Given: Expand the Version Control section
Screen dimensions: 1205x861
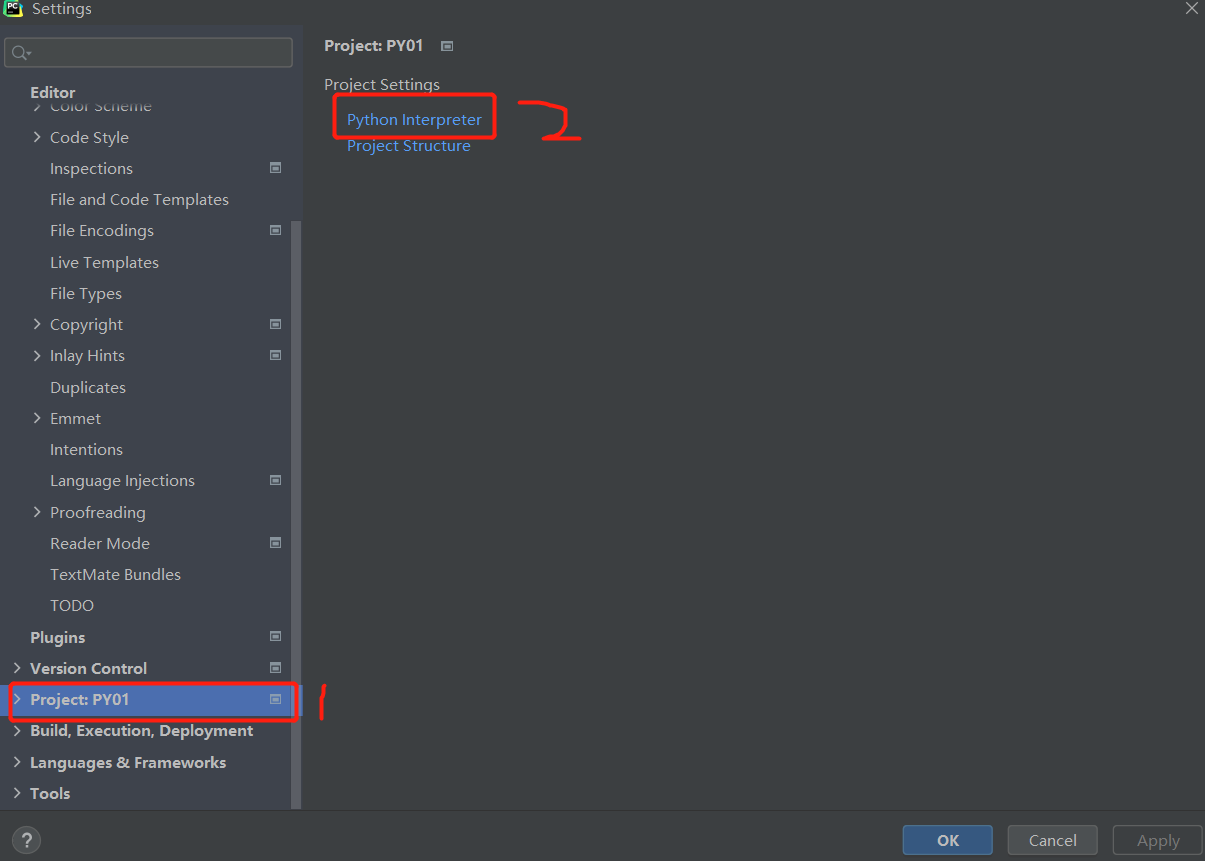Looking at the screenshot, I should (x=17, y=668).
